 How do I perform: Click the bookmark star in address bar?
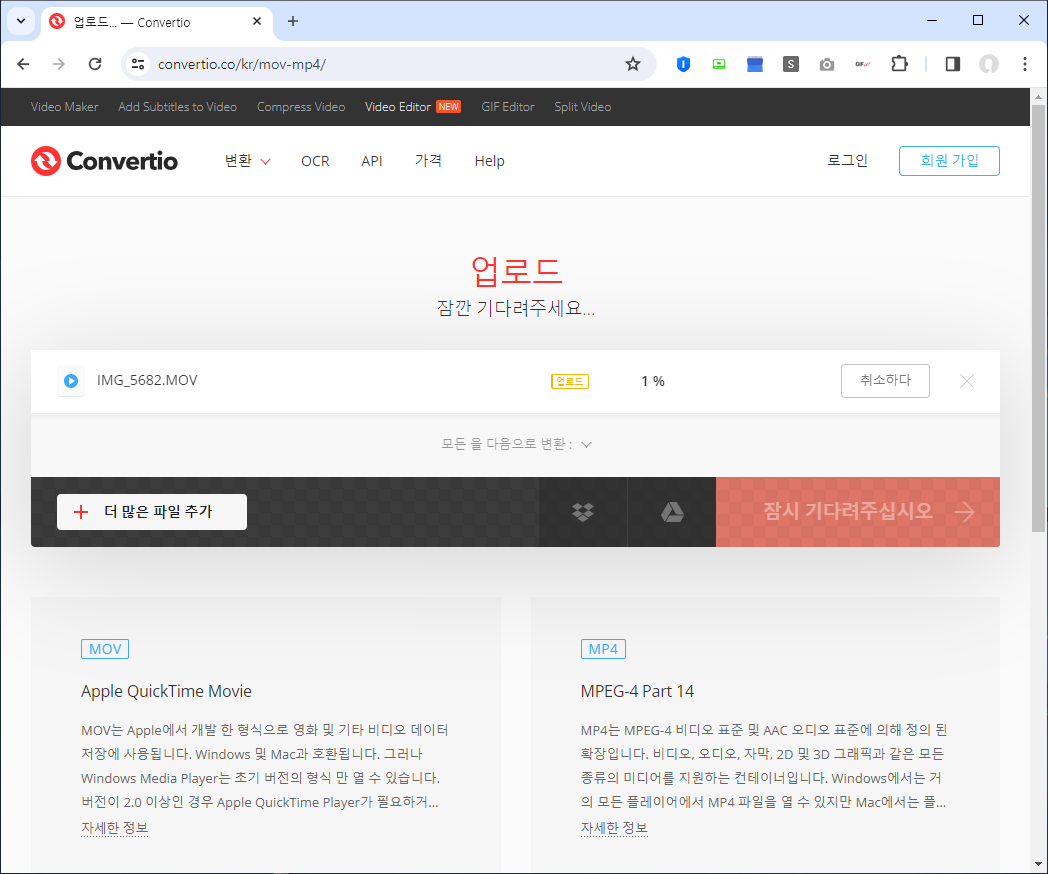tap(632, 62)
